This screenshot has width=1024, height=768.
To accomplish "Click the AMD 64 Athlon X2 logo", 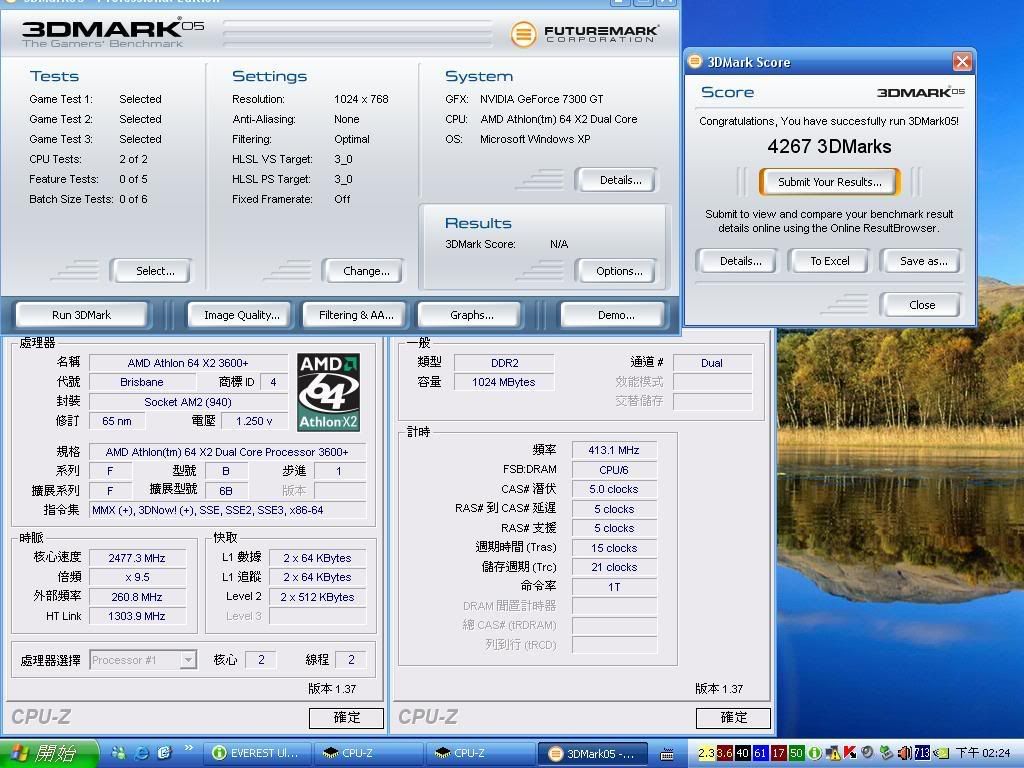I will tap(328, 392).
